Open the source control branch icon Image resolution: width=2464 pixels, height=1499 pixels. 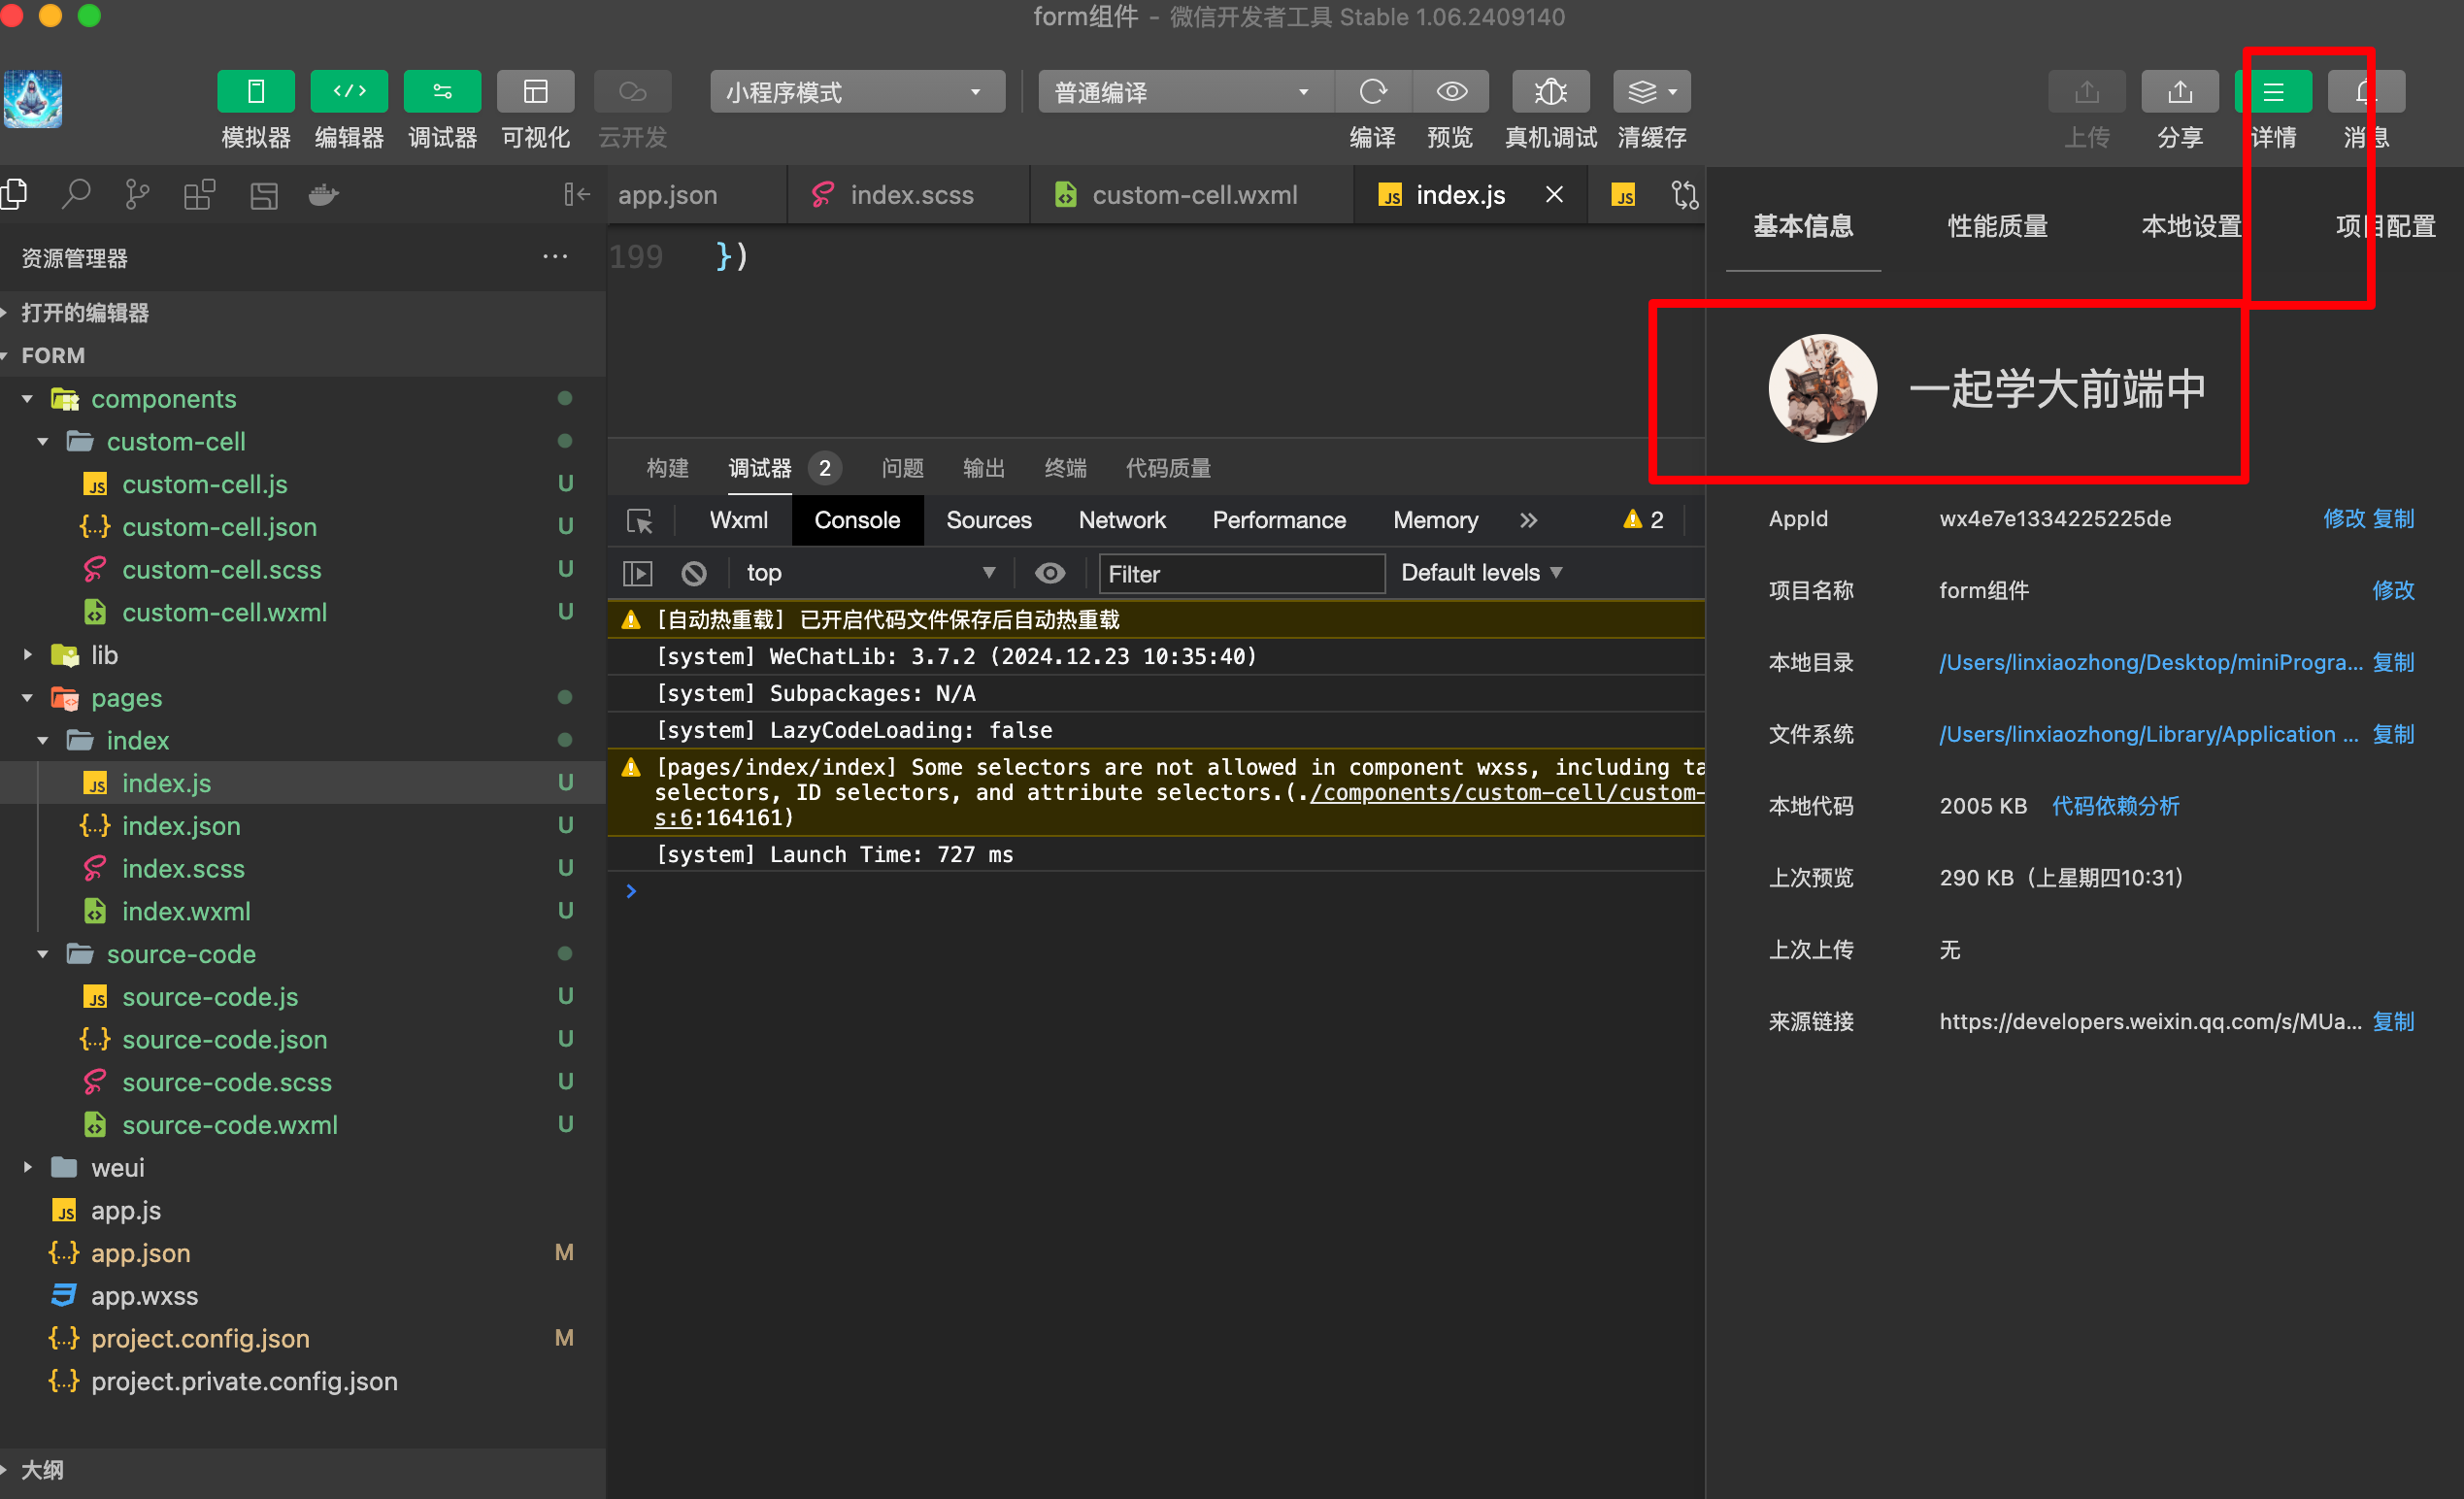coord(138,194)
